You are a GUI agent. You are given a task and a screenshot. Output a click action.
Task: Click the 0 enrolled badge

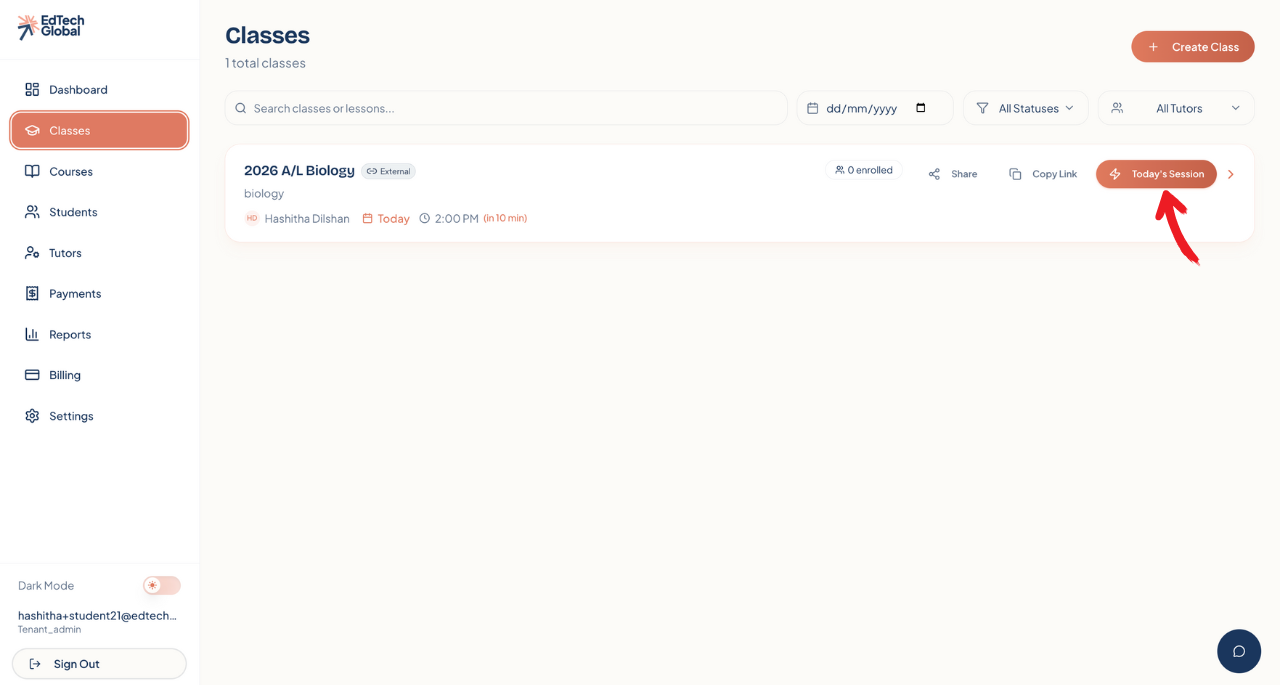(x=864, y=170)
